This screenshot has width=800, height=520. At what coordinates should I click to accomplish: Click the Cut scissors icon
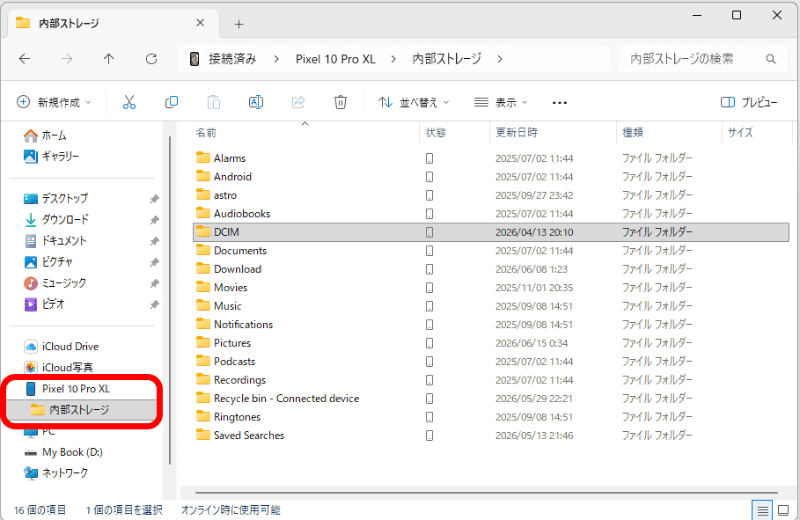click(129, 102)
